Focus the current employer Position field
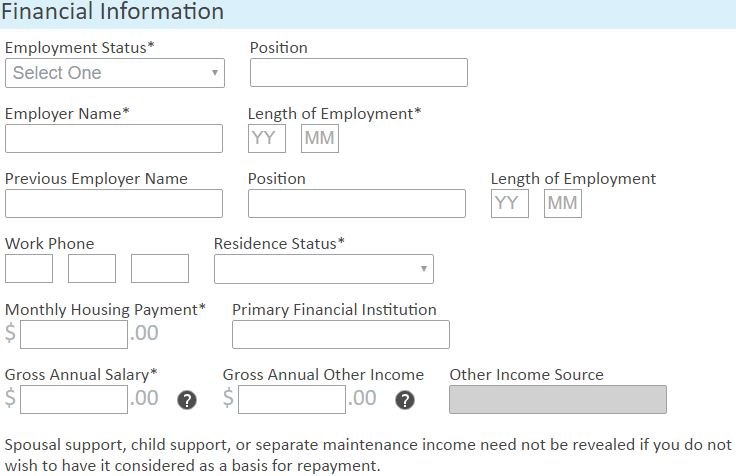This screenshot has height=476, width=736. pos(359,72)
